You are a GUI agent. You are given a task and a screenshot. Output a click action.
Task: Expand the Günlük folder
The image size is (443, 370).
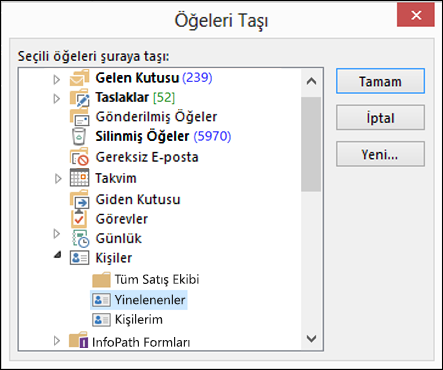point(57,234)
